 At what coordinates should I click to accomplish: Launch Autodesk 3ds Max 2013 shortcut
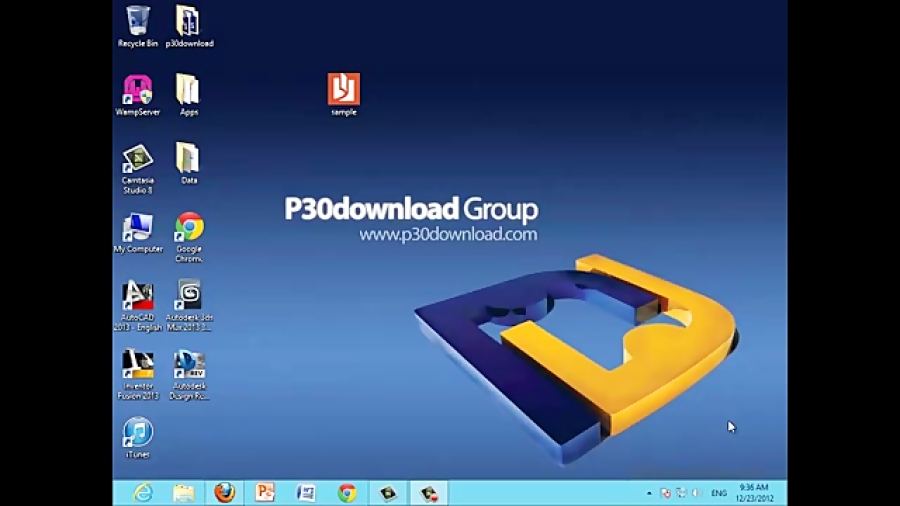[189, 306]
